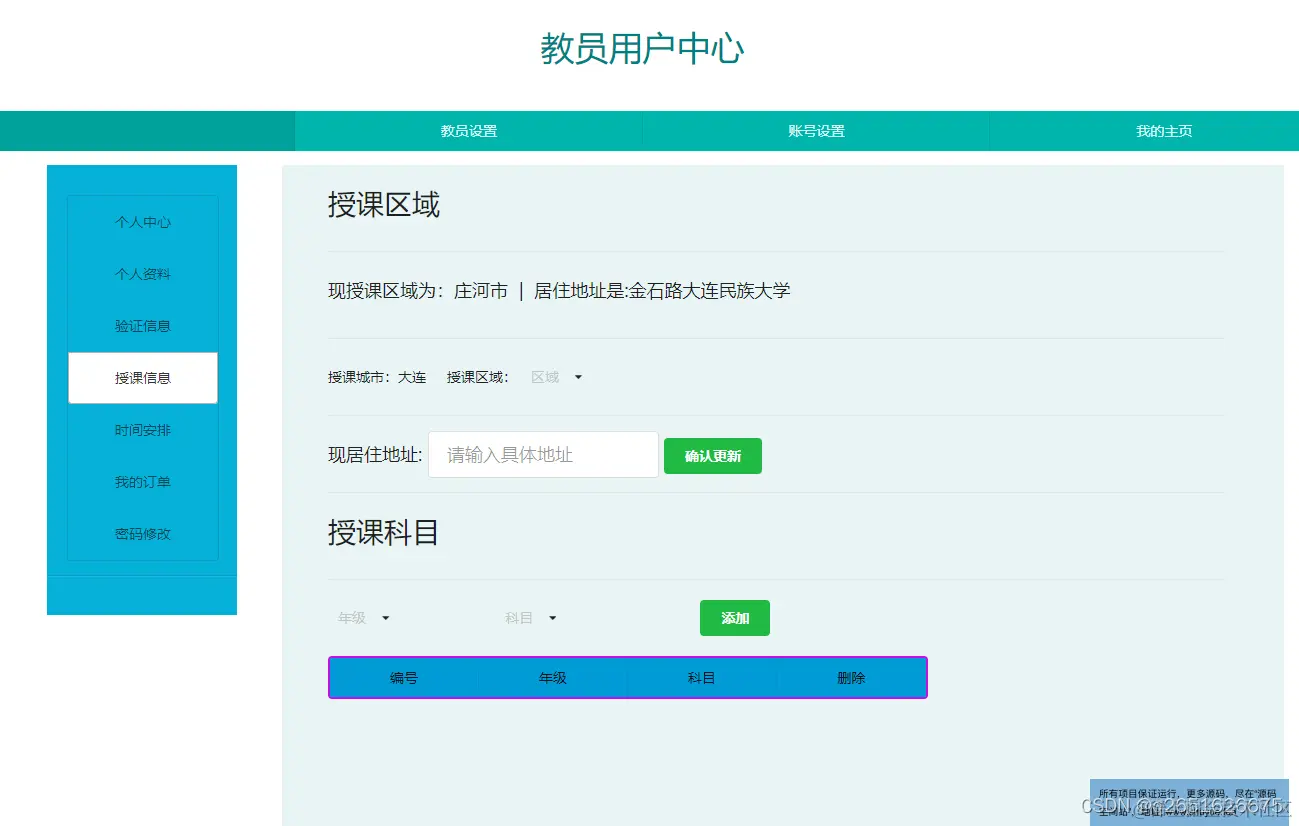Open the 密码修改 page

pos(142,534)
